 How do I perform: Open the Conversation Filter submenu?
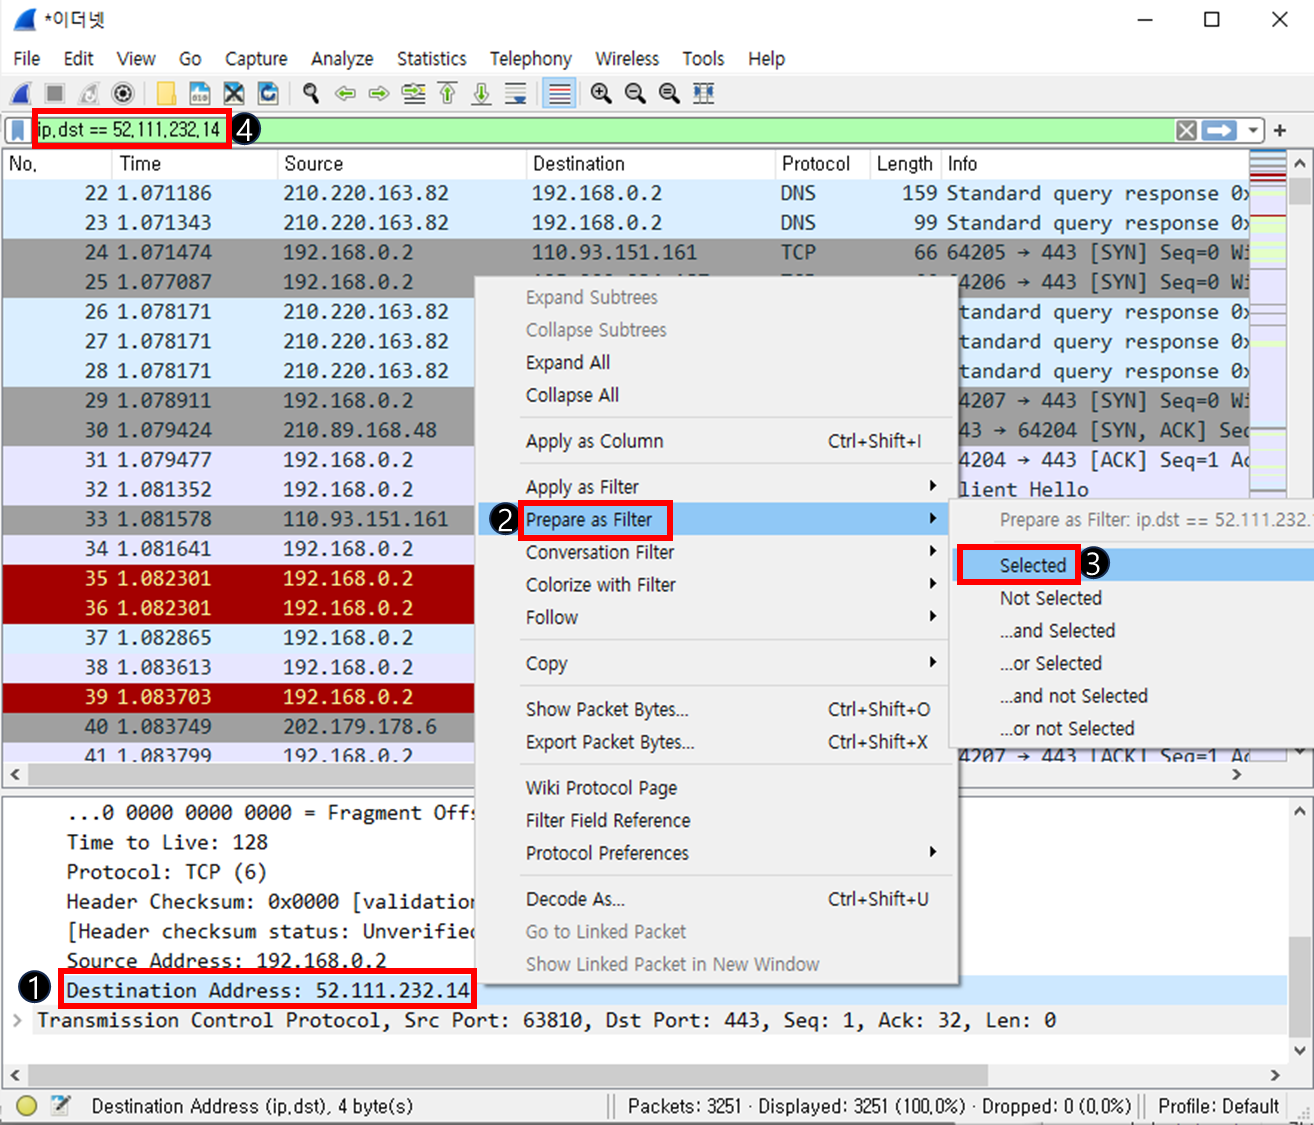tap(717, 552)
